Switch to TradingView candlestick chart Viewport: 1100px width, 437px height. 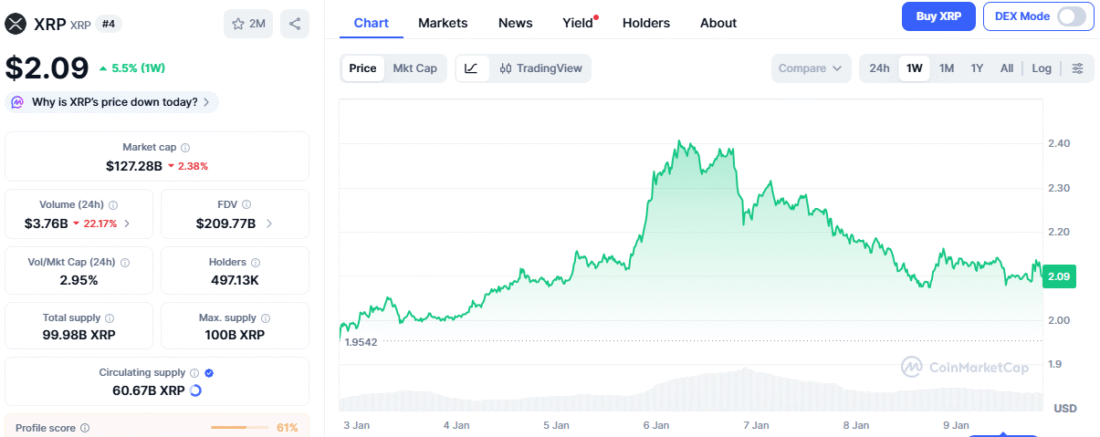[540, 69]
